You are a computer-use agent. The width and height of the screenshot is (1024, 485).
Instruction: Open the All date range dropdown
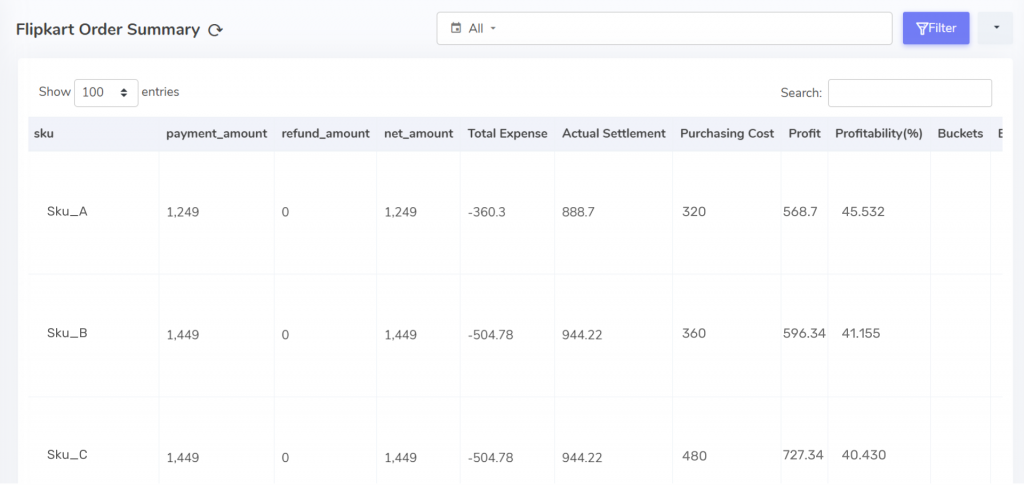(664, 29)
